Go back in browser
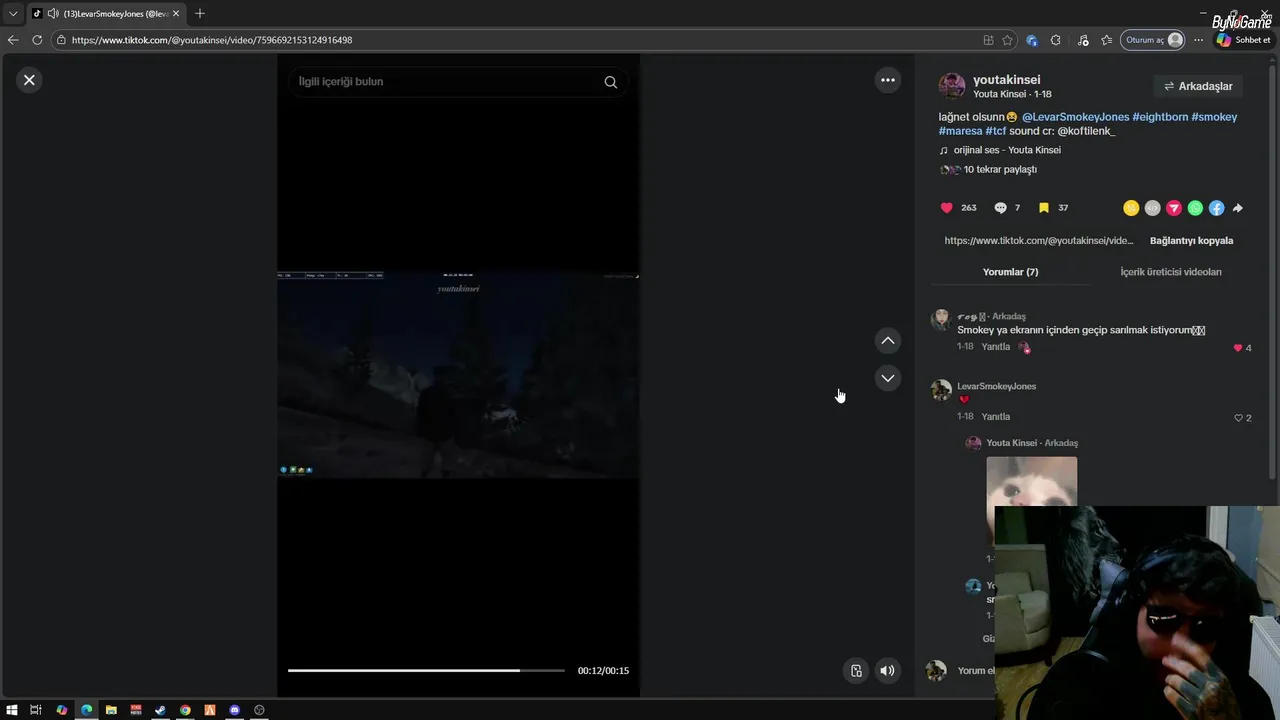 (13, 40)
